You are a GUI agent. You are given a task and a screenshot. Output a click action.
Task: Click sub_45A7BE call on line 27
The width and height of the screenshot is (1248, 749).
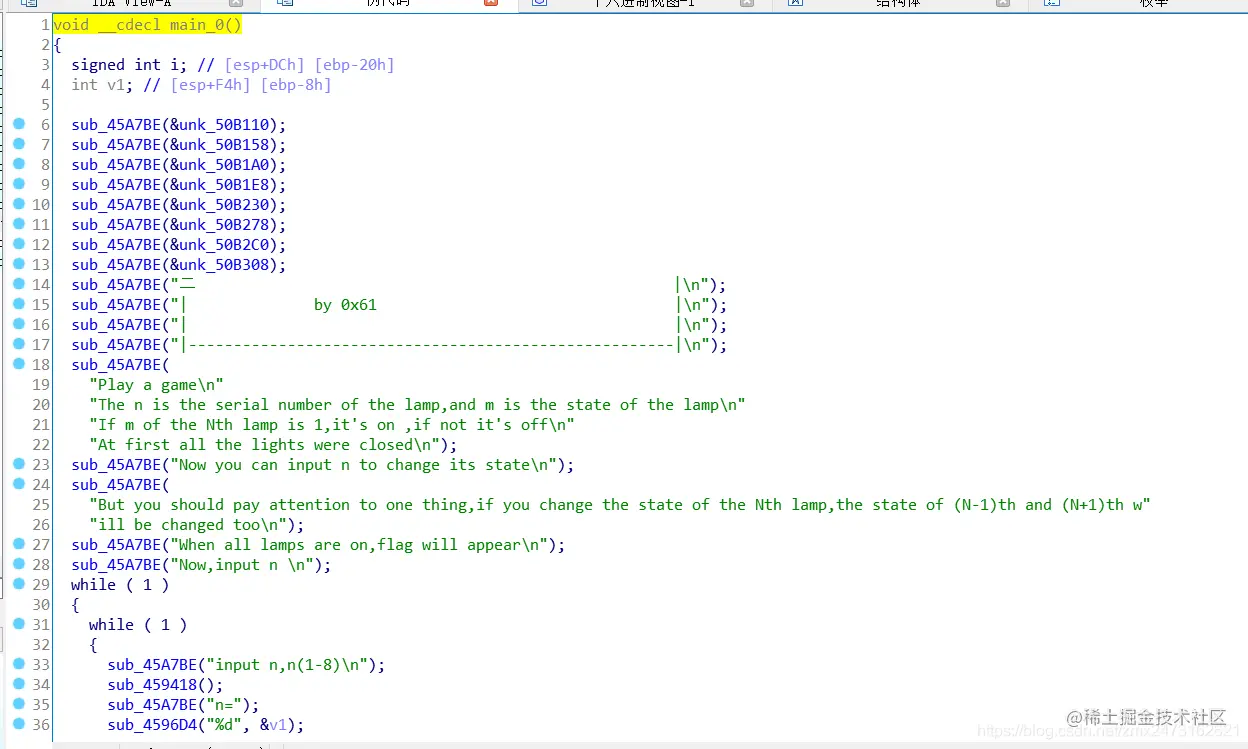[116, 544]
